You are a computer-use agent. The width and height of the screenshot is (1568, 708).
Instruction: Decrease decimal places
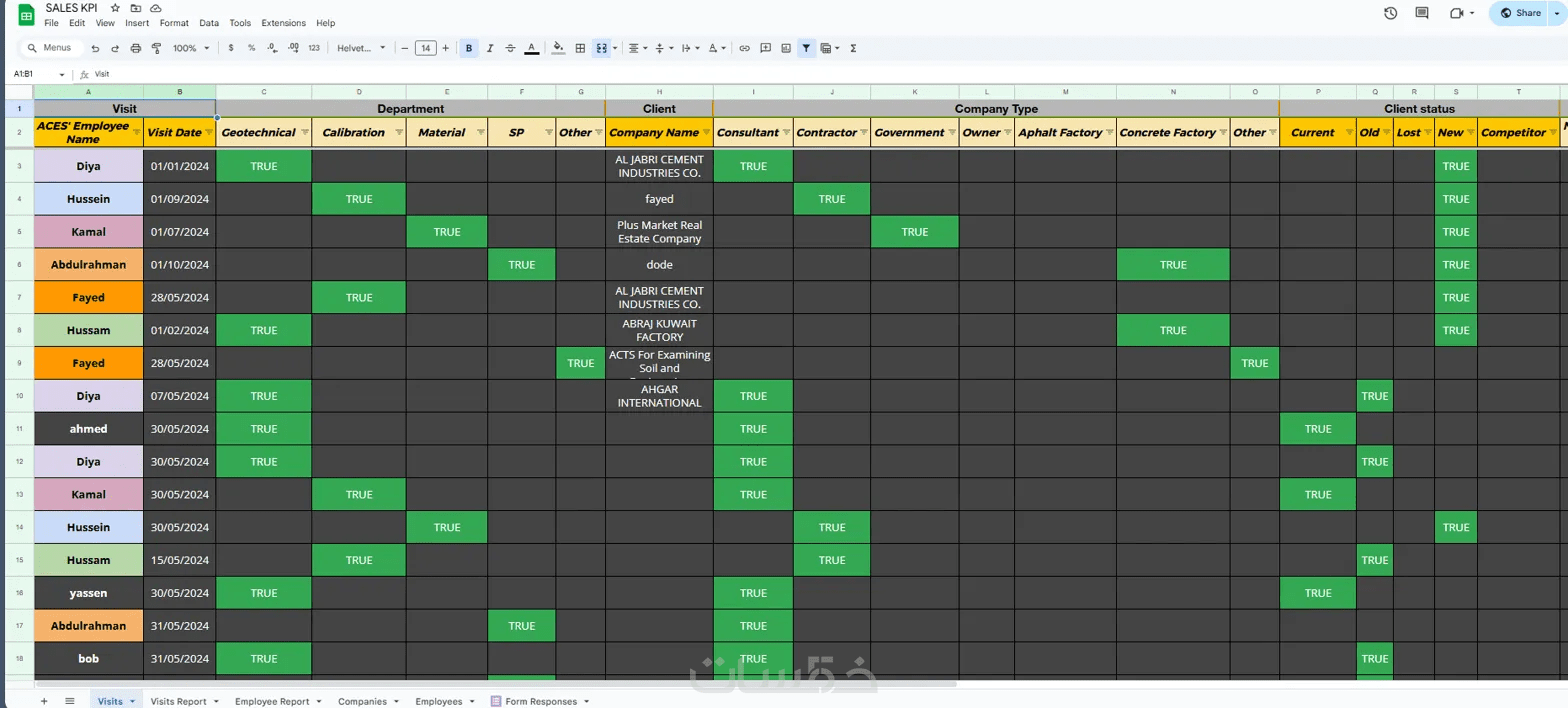tap(272, 48)
